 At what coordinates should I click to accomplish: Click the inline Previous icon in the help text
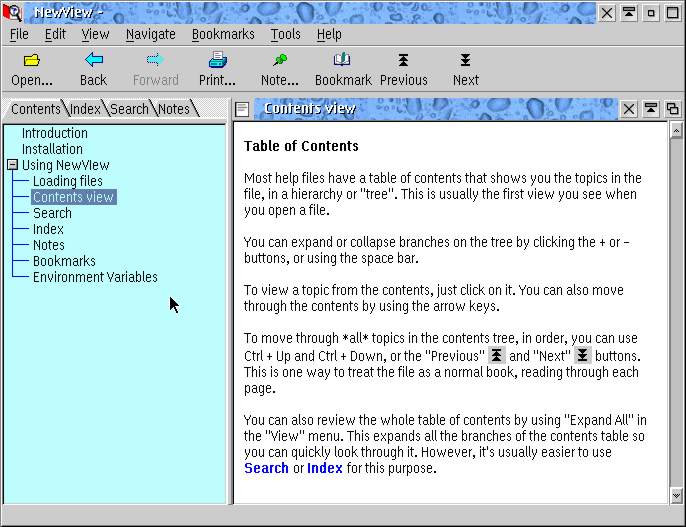pos(497,355)
